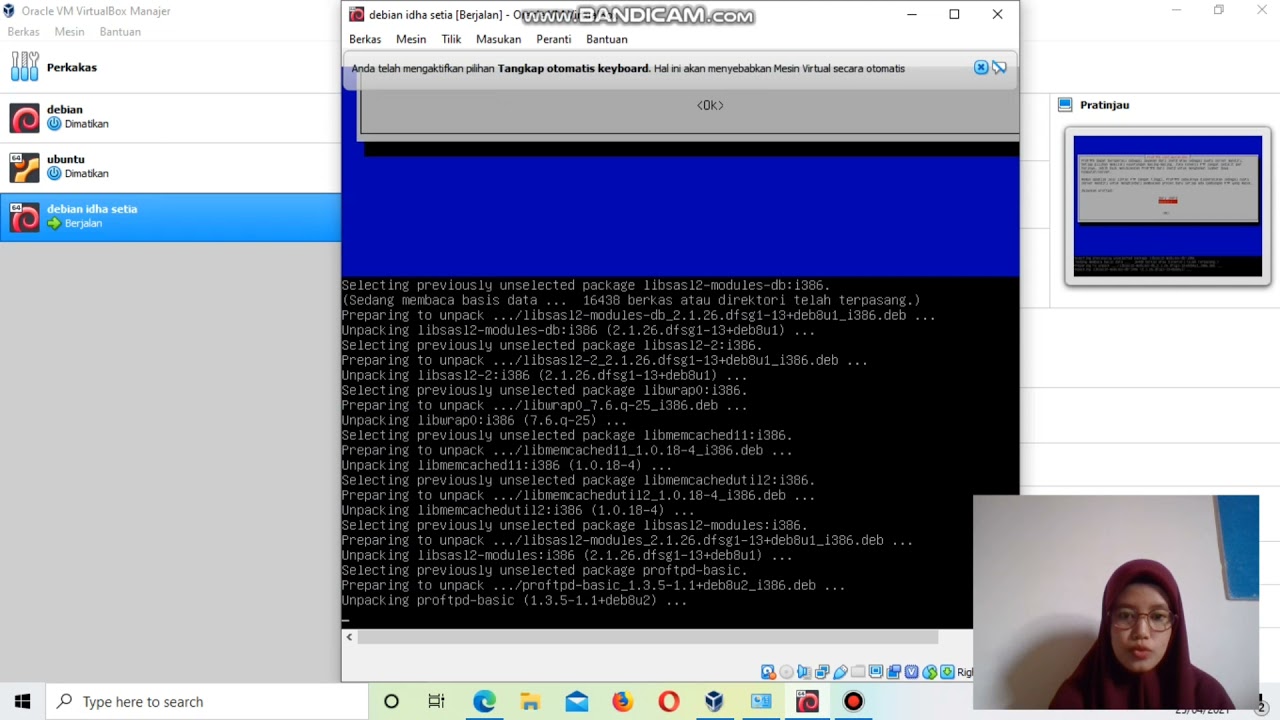This screenshot has height=720, width=1280.
Task: Click the mouse integration indicator icon
Action: 930,672
